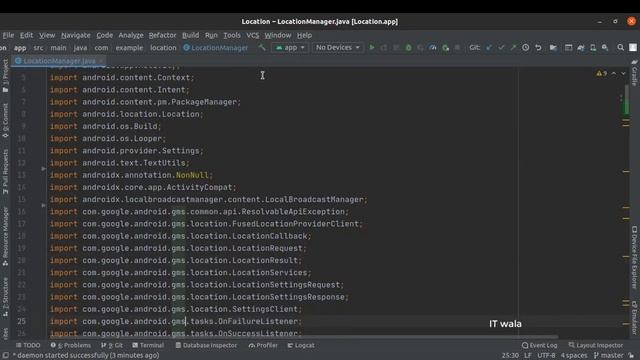This screenshot has height=360, width=640.
Task: Toggle the Project side panel
Action: (5, 76)
